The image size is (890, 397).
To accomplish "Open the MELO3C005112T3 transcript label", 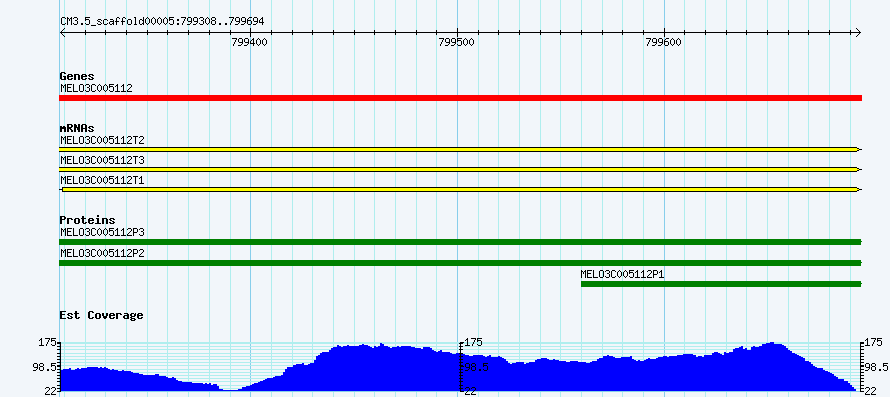I will (102, 160).
